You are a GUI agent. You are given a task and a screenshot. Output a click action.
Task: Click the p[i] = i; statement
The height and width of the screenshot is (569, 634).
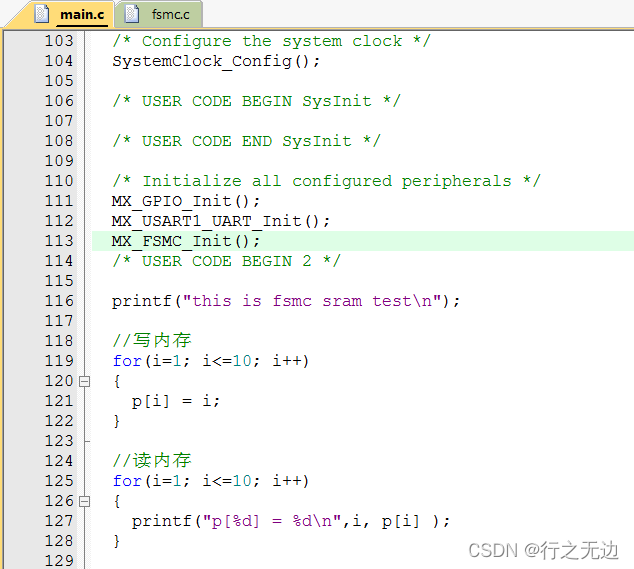coord(175,401)
